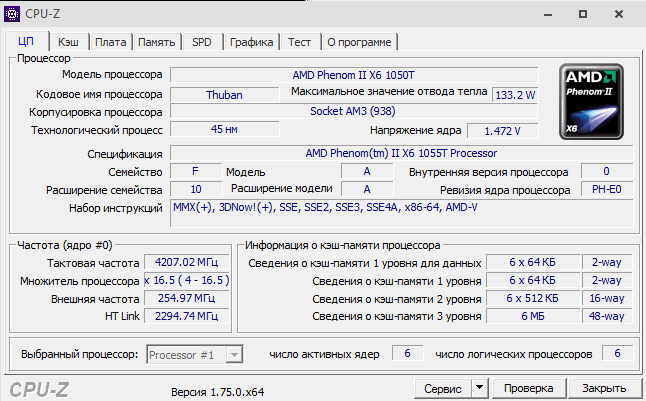Open the О программе tab
The image size is (646, 401).
[x=359, y=42]
